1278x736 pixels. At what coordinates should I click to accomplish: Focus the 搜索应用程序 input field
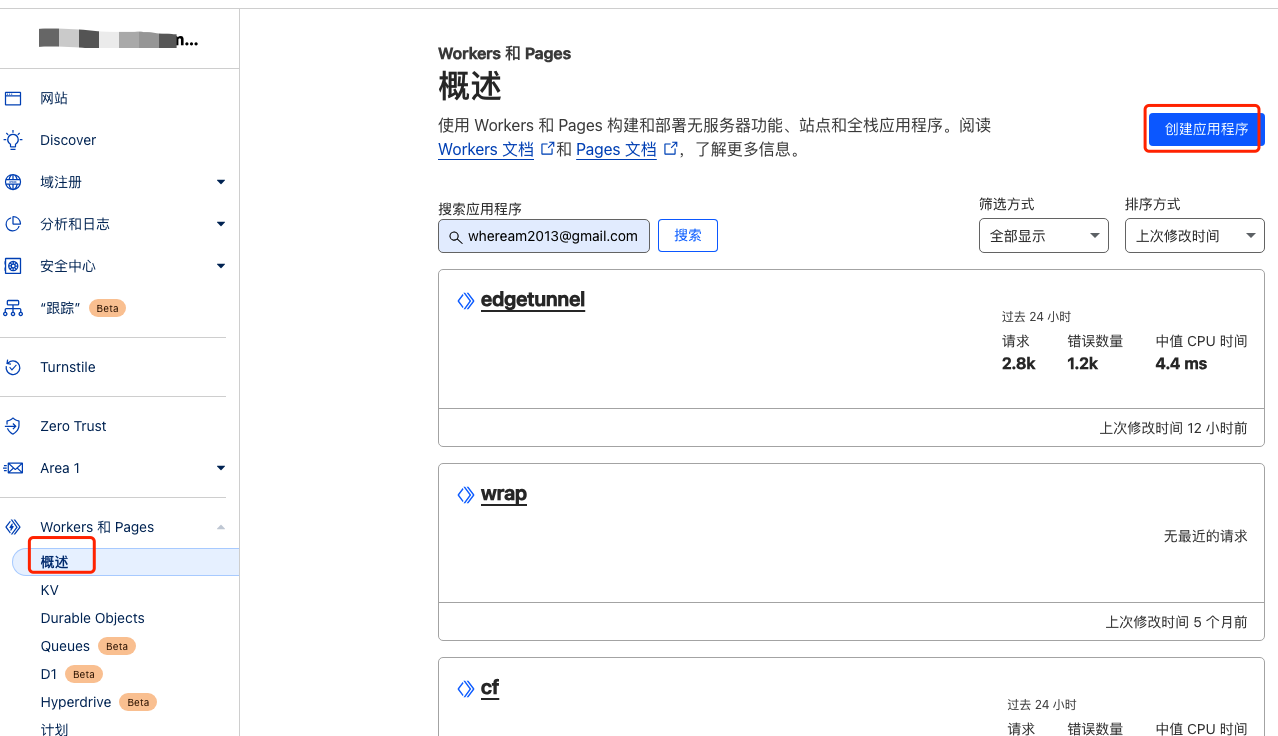tap(544, 236)
